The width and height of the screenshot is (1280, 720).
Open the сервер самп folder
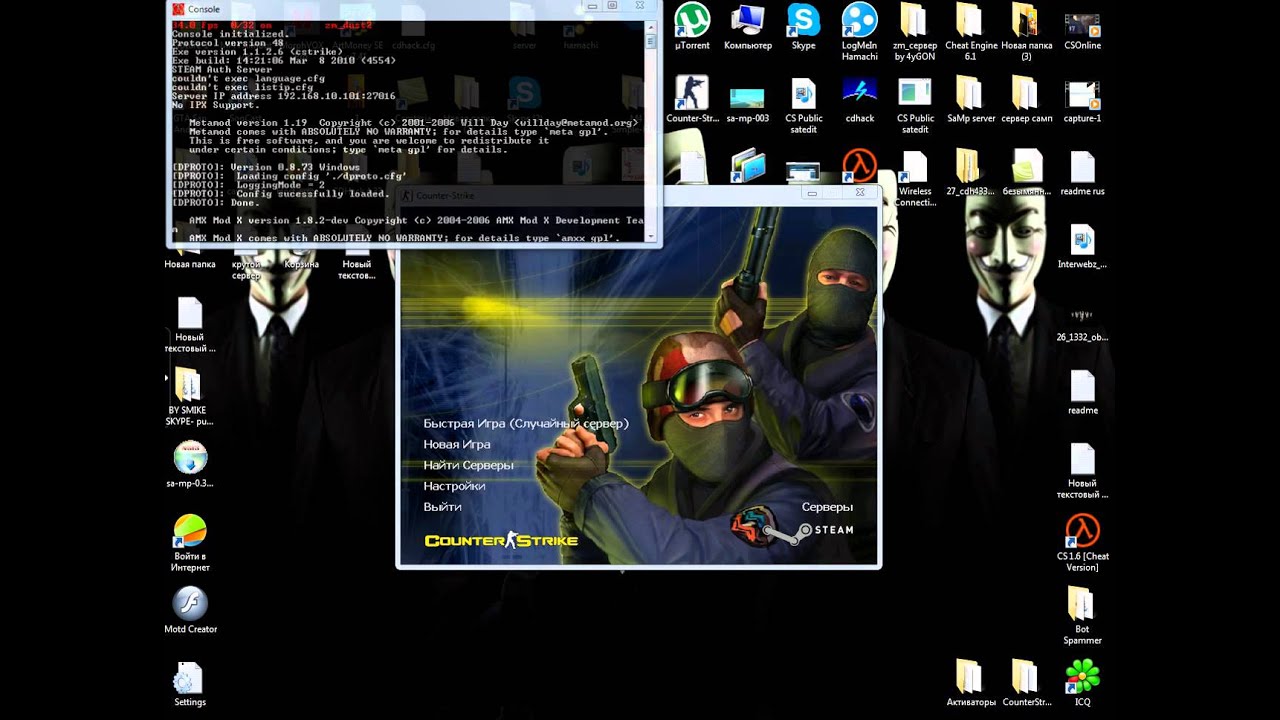click(1026, 99)
